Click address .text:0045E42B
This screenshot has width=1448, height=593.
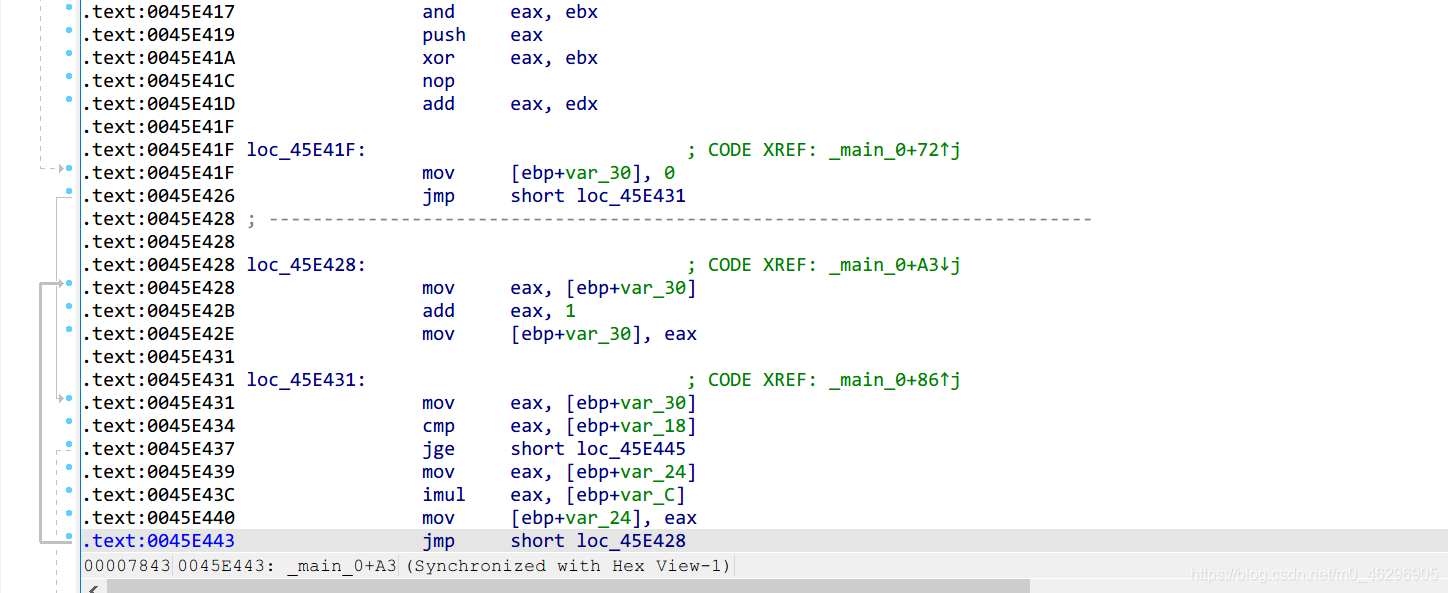tap(158, 311)
